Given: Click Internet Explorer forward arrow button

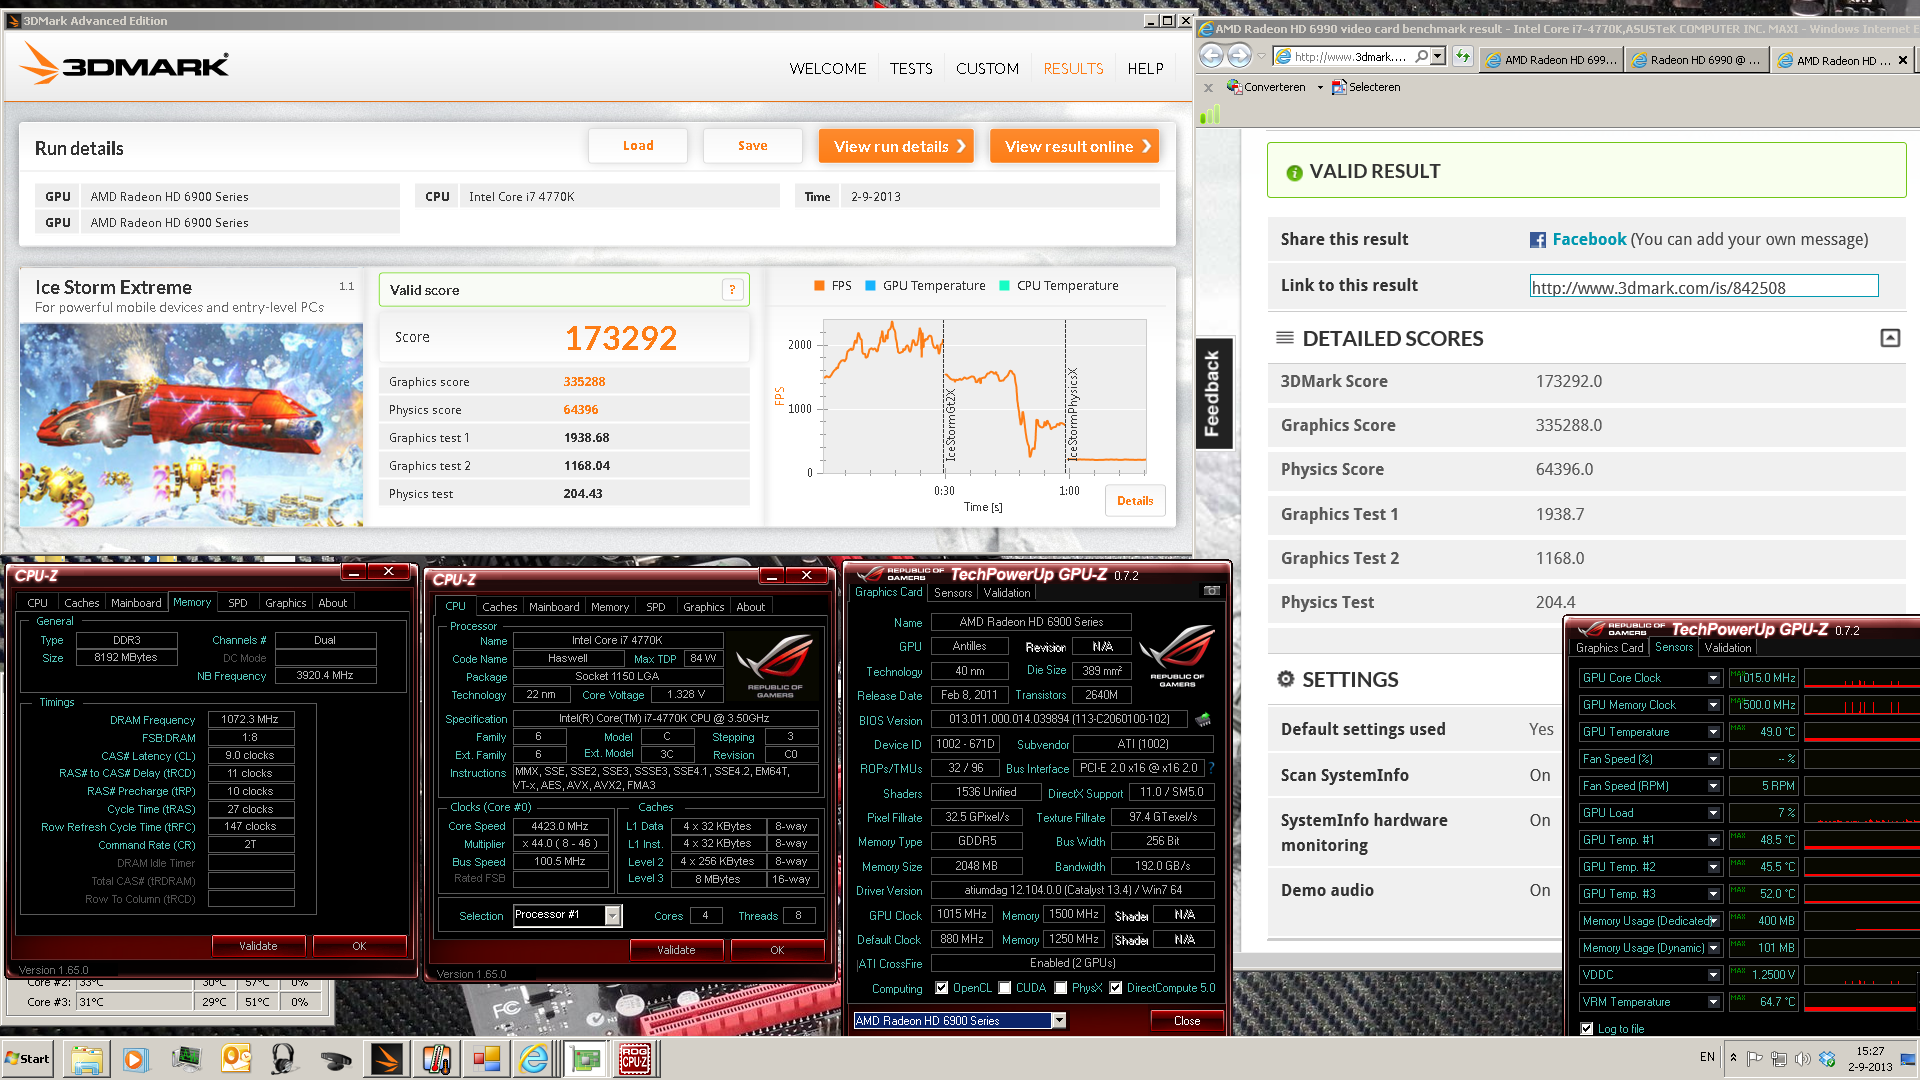Looking at the screenshot, I should tap(1239, 56).
